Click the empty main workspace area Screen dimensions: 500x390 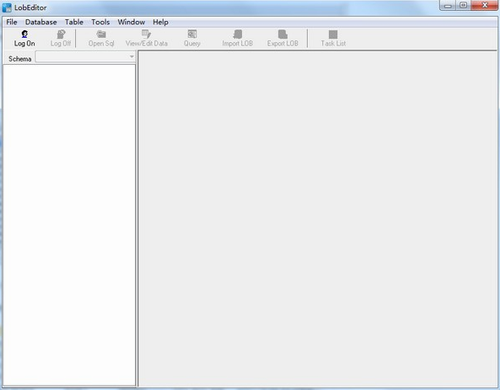coord(318,219)
